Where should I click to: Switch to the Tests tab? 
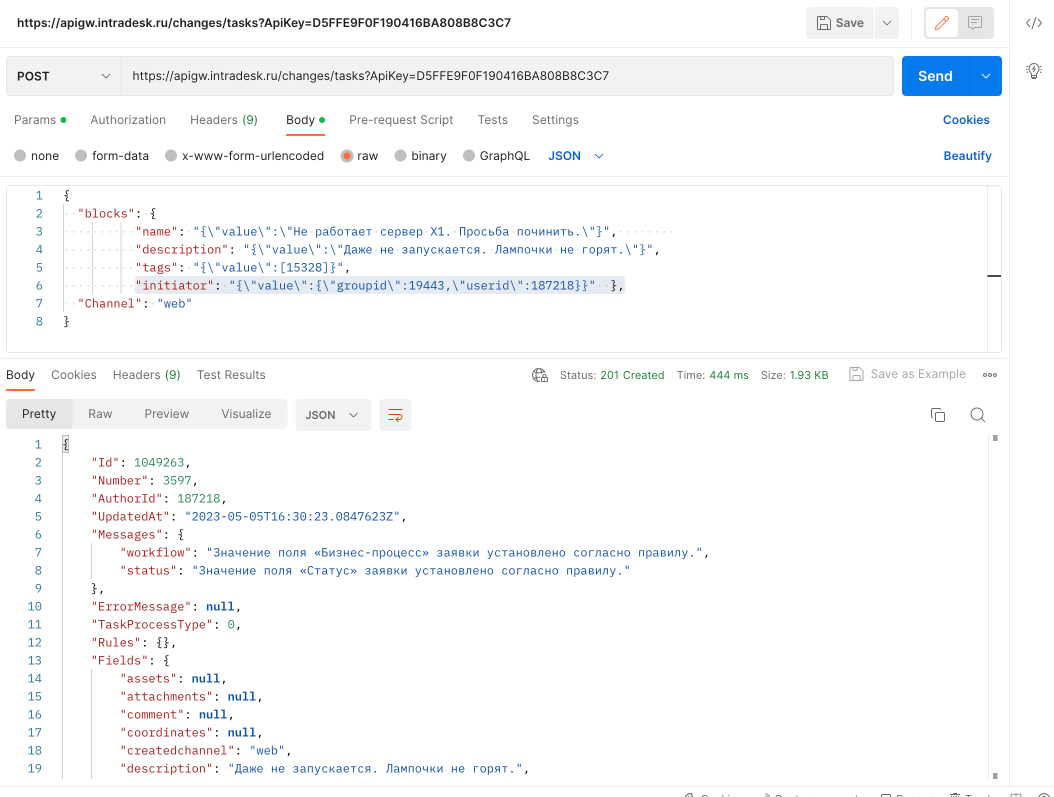[x=493, y=120]
